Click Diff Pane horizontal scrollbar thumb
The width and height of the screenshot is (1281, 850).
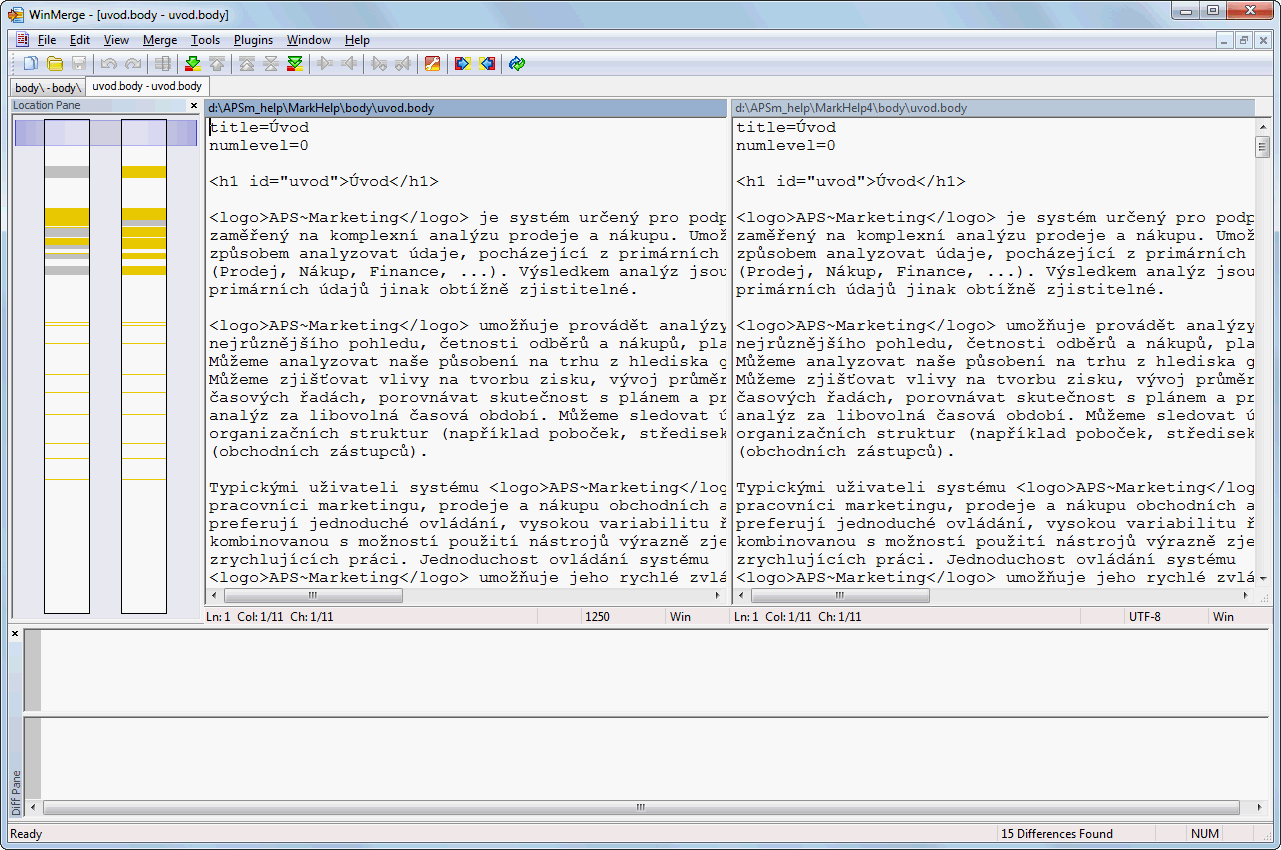[x=641, y=807]
